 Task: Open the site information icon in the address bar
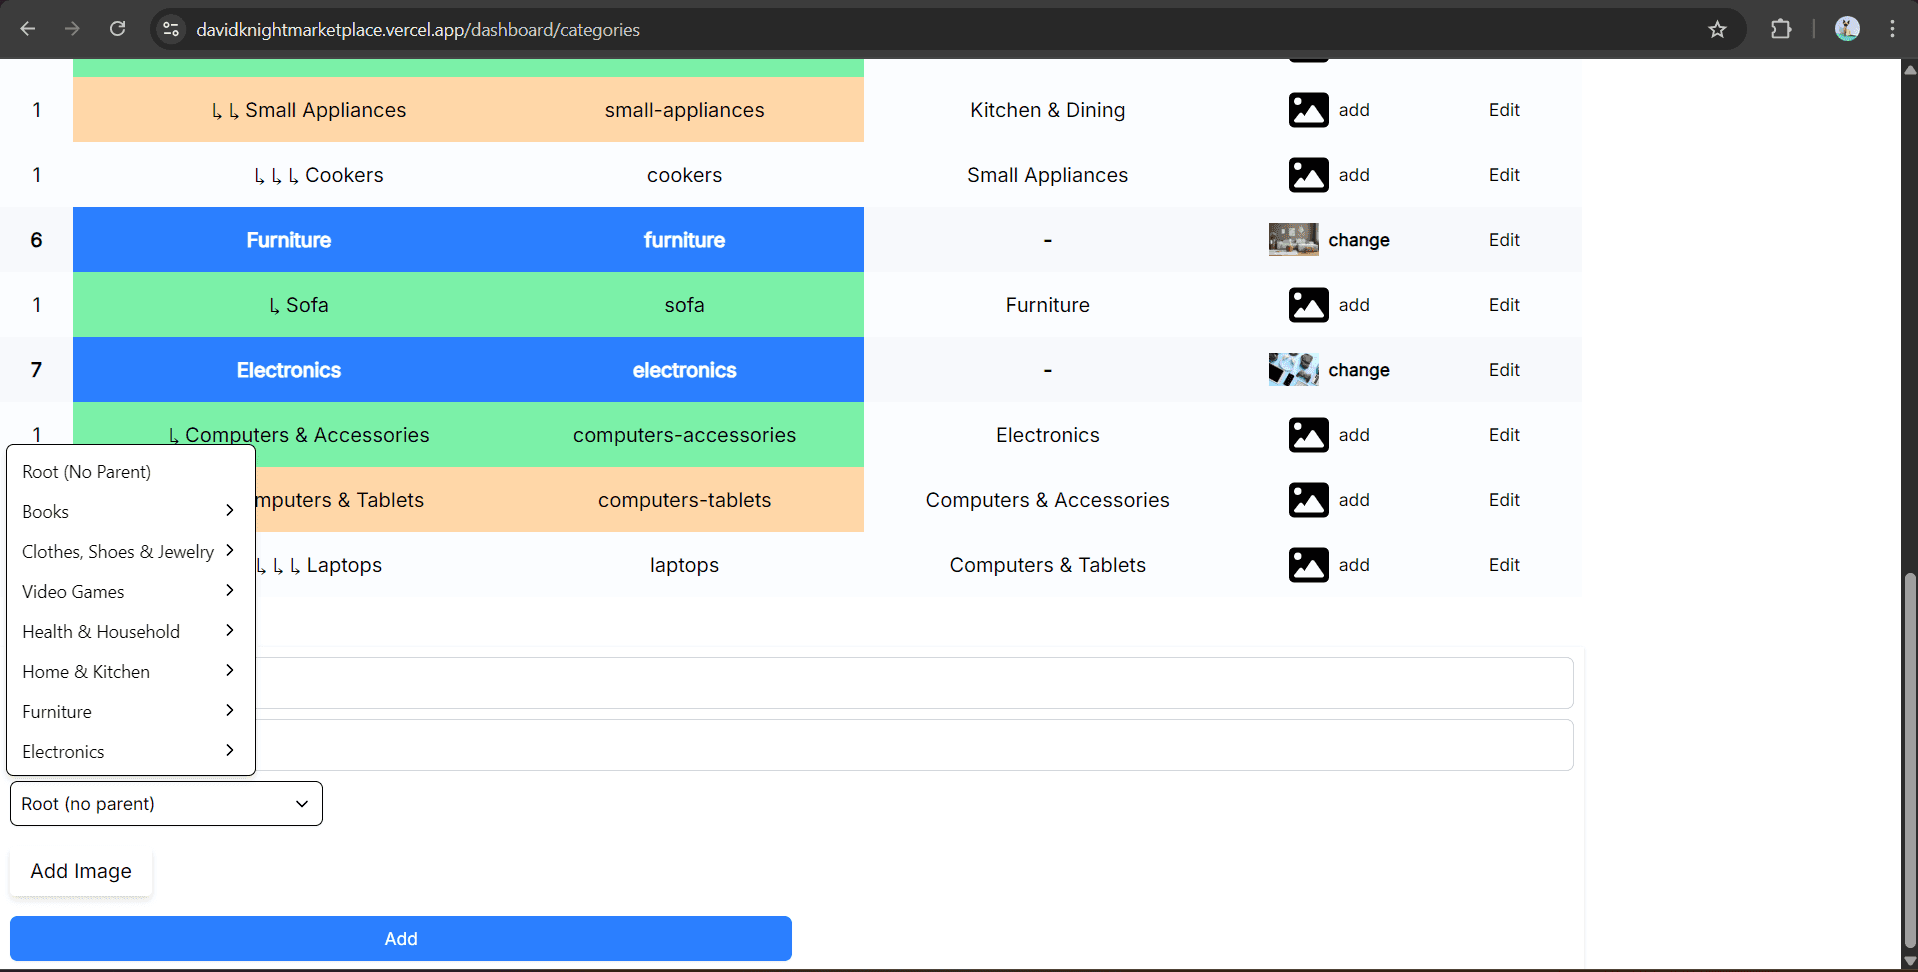tap(171, 30)
